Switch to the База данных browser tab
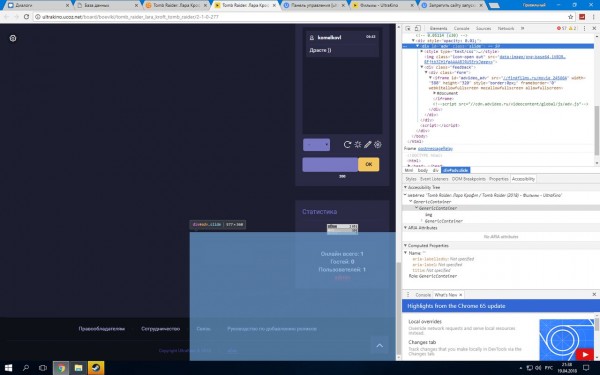Viewport: 600px width, 375px height. [107, 5]
